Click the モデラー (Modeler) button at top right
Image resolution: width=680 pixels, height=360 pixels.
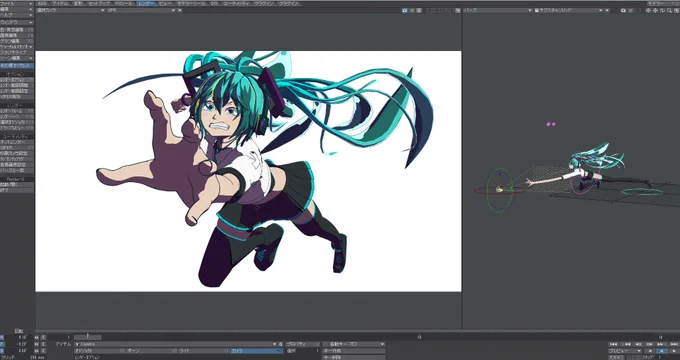663,3
